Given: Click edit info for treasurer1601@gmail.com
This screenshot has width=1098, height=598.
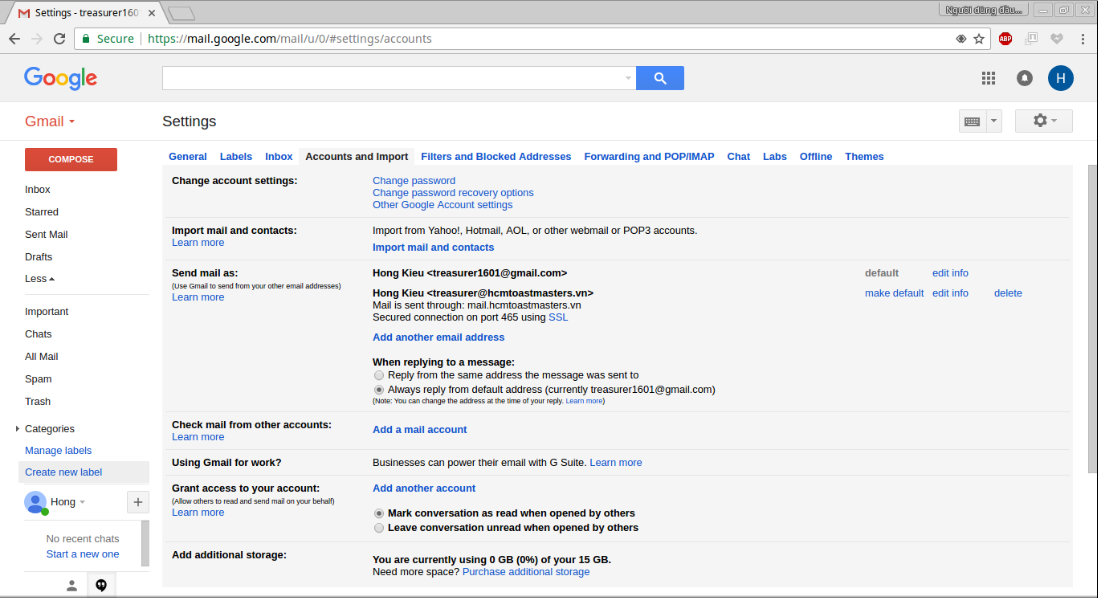Looking at the screenshot, I should (x=950, y=273).
